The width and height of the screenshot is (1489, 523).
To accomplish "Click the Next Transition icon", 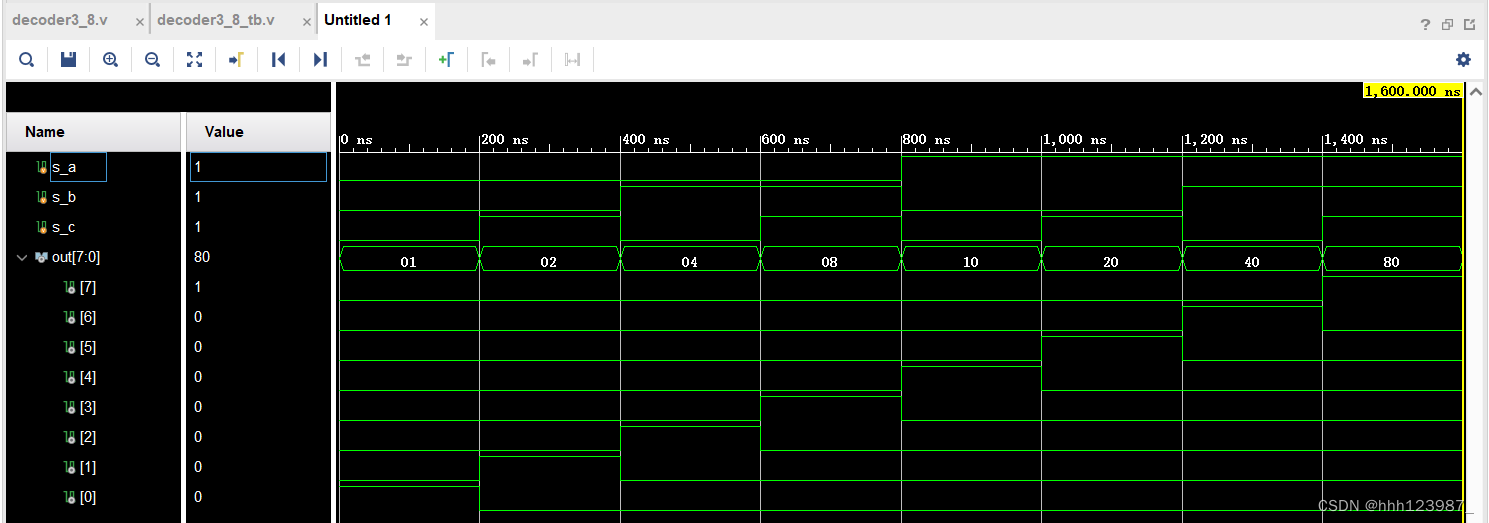I will 404,60.
